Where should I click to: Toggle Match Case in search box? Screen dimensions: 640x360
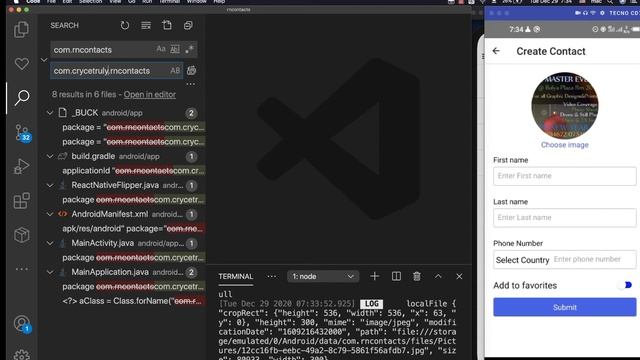[x=161, y=49]
